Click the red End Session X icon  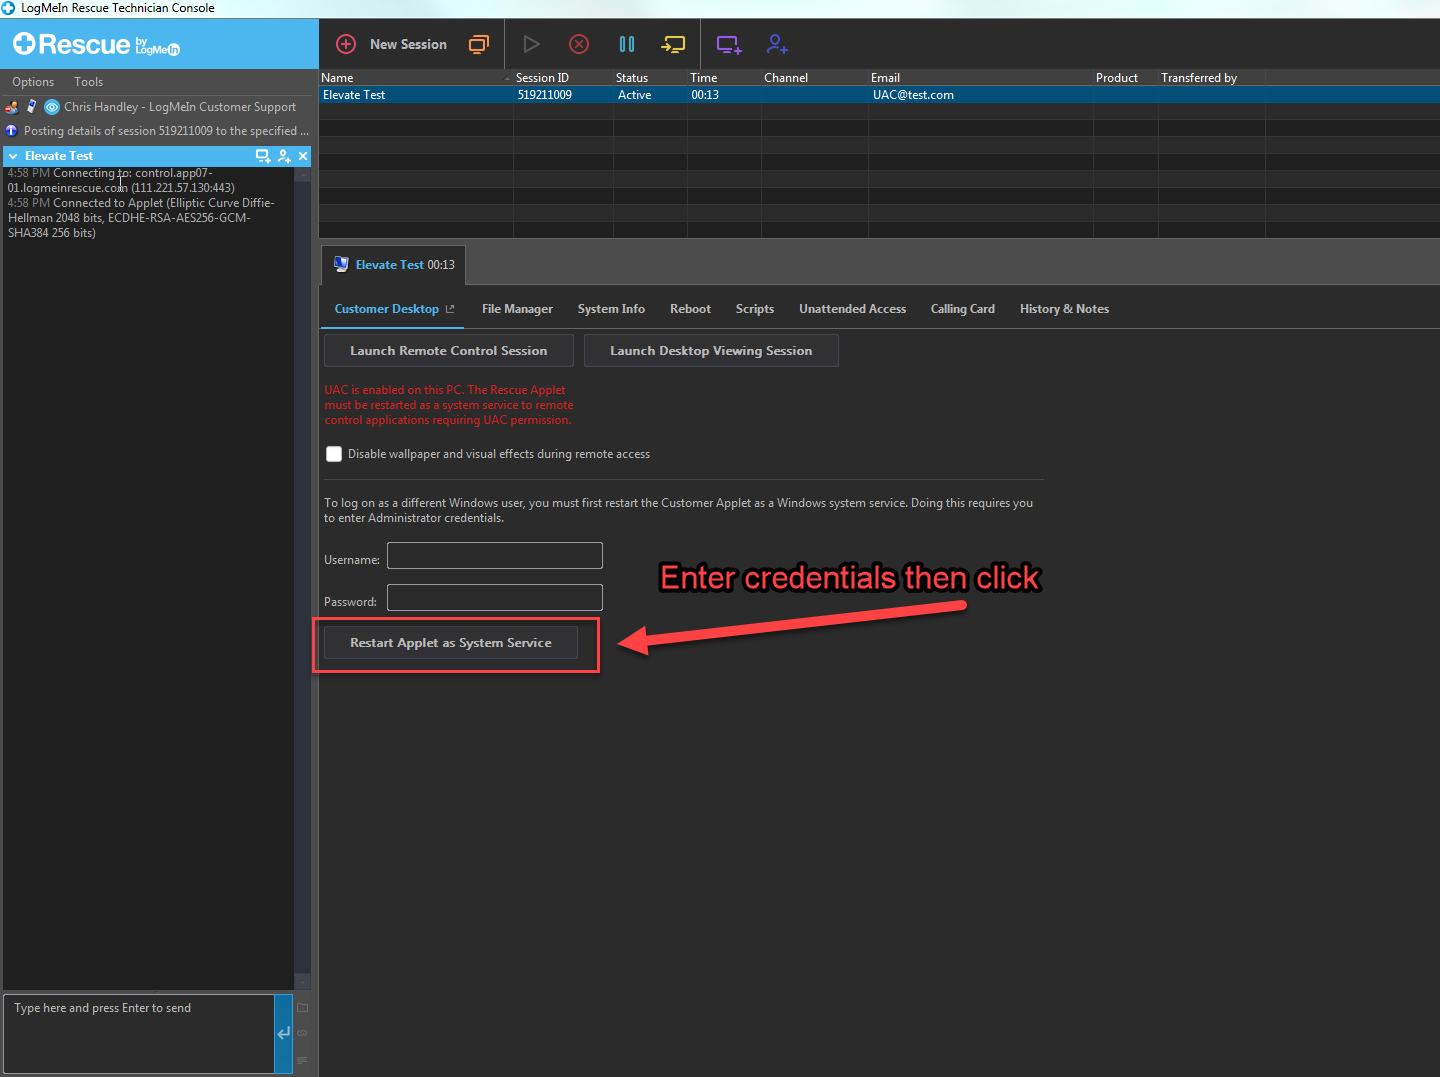(x=579, y=44)
